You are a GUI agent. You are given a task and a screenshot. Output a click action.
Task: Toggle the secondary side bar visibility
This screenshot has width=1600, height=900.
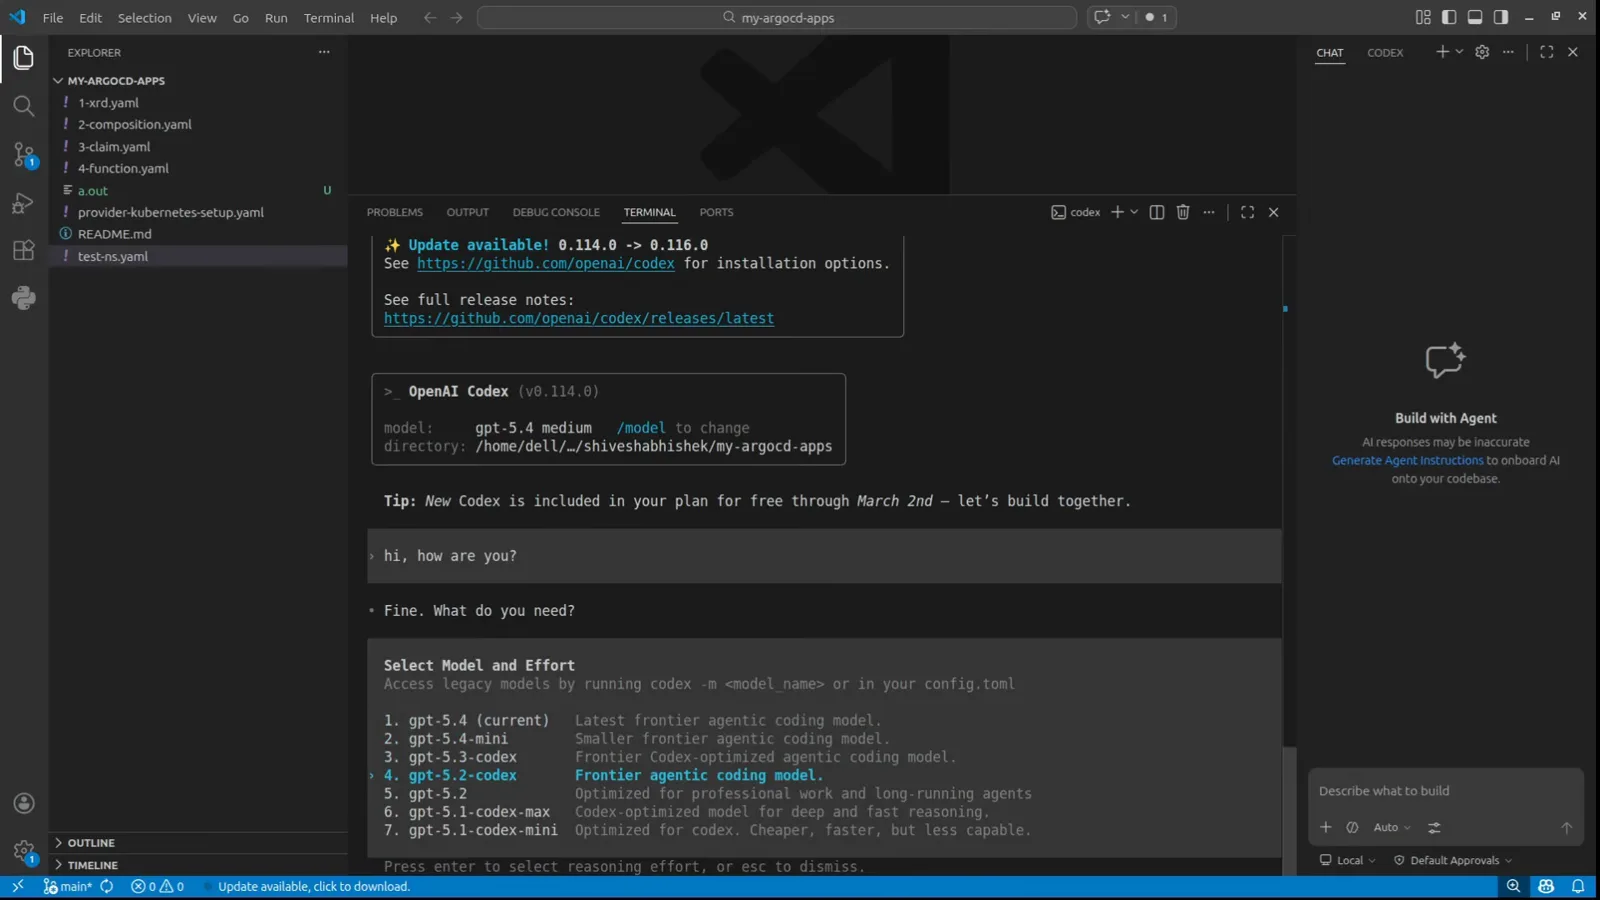1501,17
